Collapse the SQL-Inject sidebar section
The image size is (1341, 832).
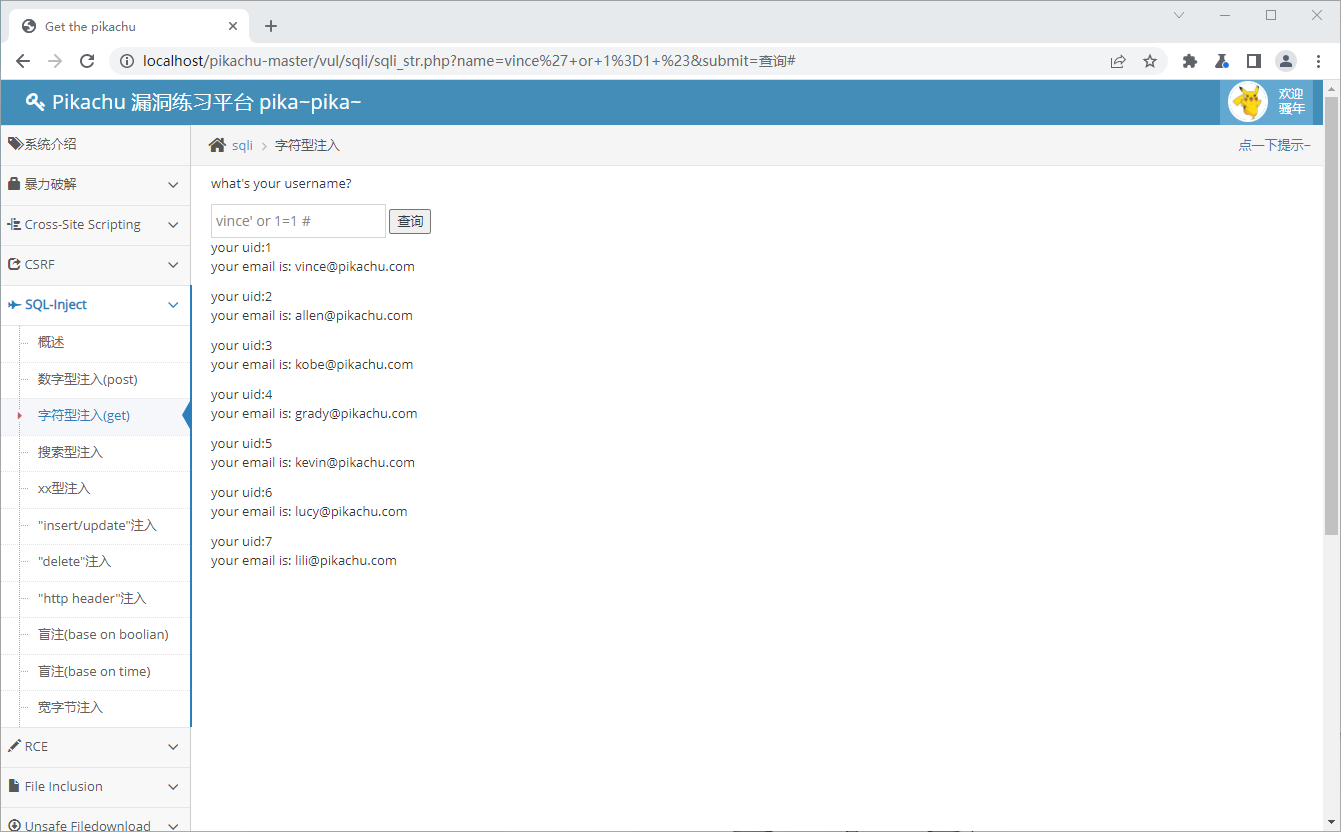click(95, 305)
